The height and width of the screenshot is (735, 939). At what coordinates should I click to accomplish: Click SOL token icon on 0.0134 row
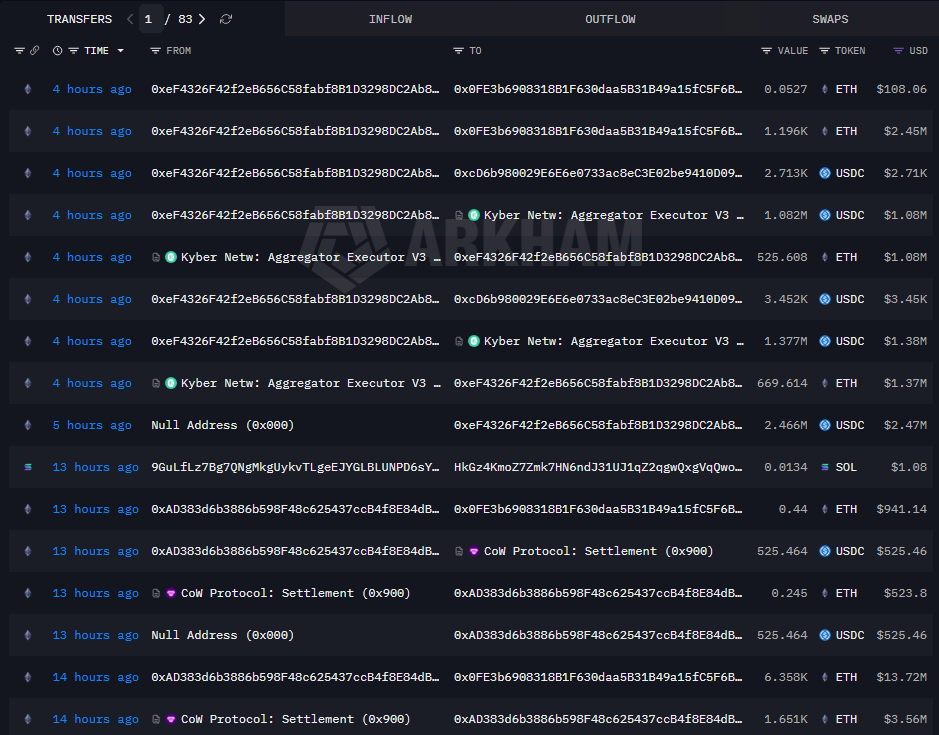coord(825,467)
